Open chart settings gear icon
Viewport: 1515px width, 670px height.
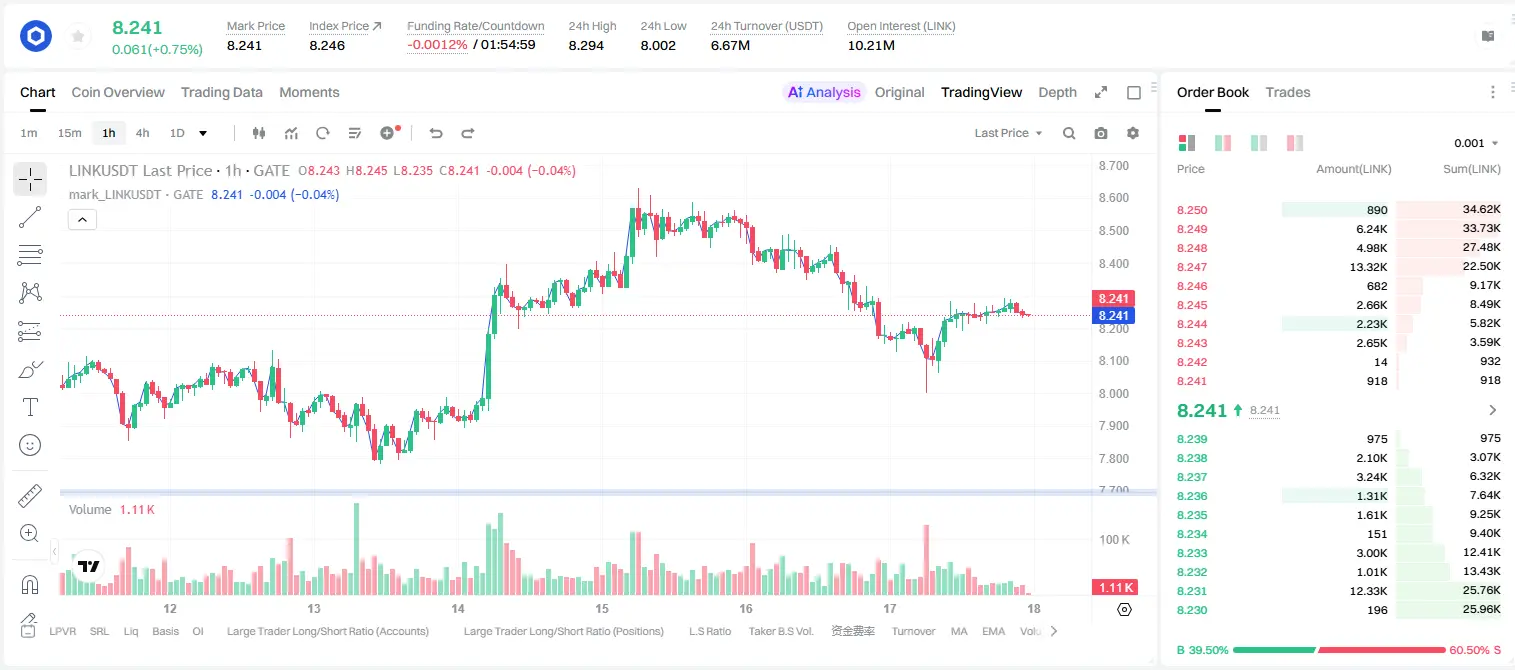pyautogui.click(x=1133, y=133)
